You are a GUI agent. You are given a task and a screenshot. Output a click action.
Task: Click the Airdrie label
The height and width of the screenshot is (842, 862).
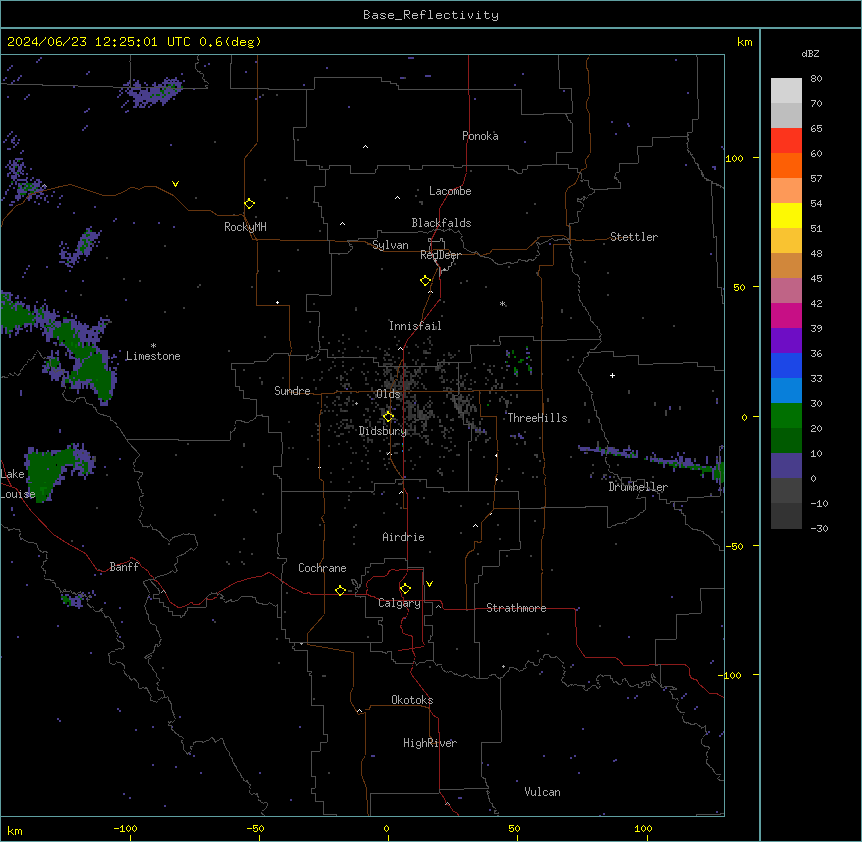[403, 537]
